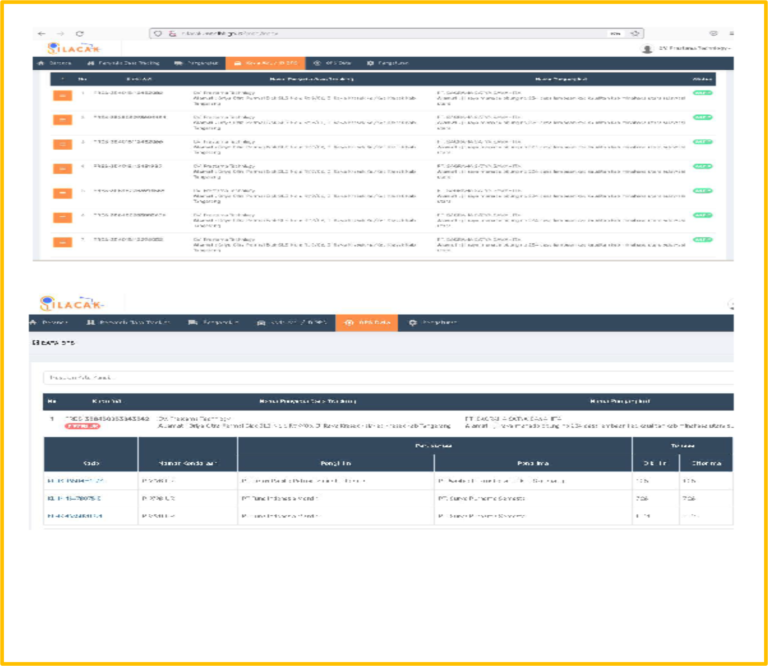Click the orange action button in row 1
The image size is (768, 666).
coord(62,95)
